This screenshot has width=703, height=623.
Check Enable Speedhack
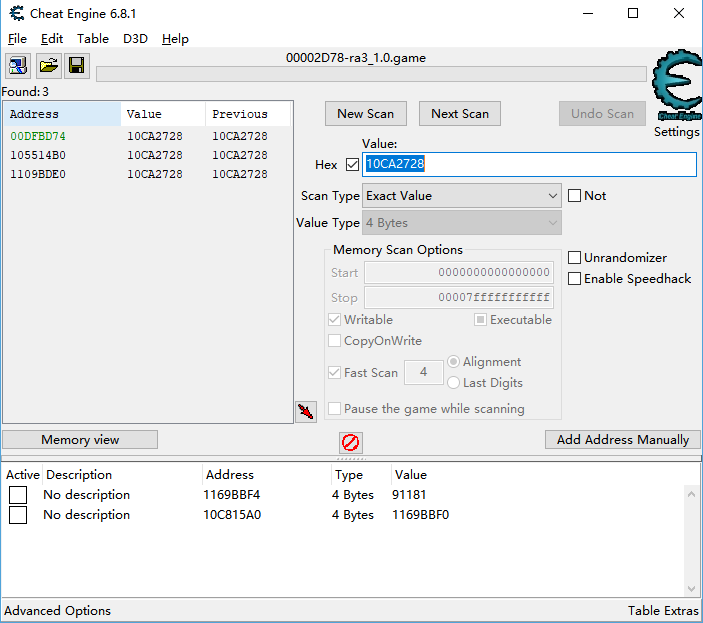tap(574, 278)
